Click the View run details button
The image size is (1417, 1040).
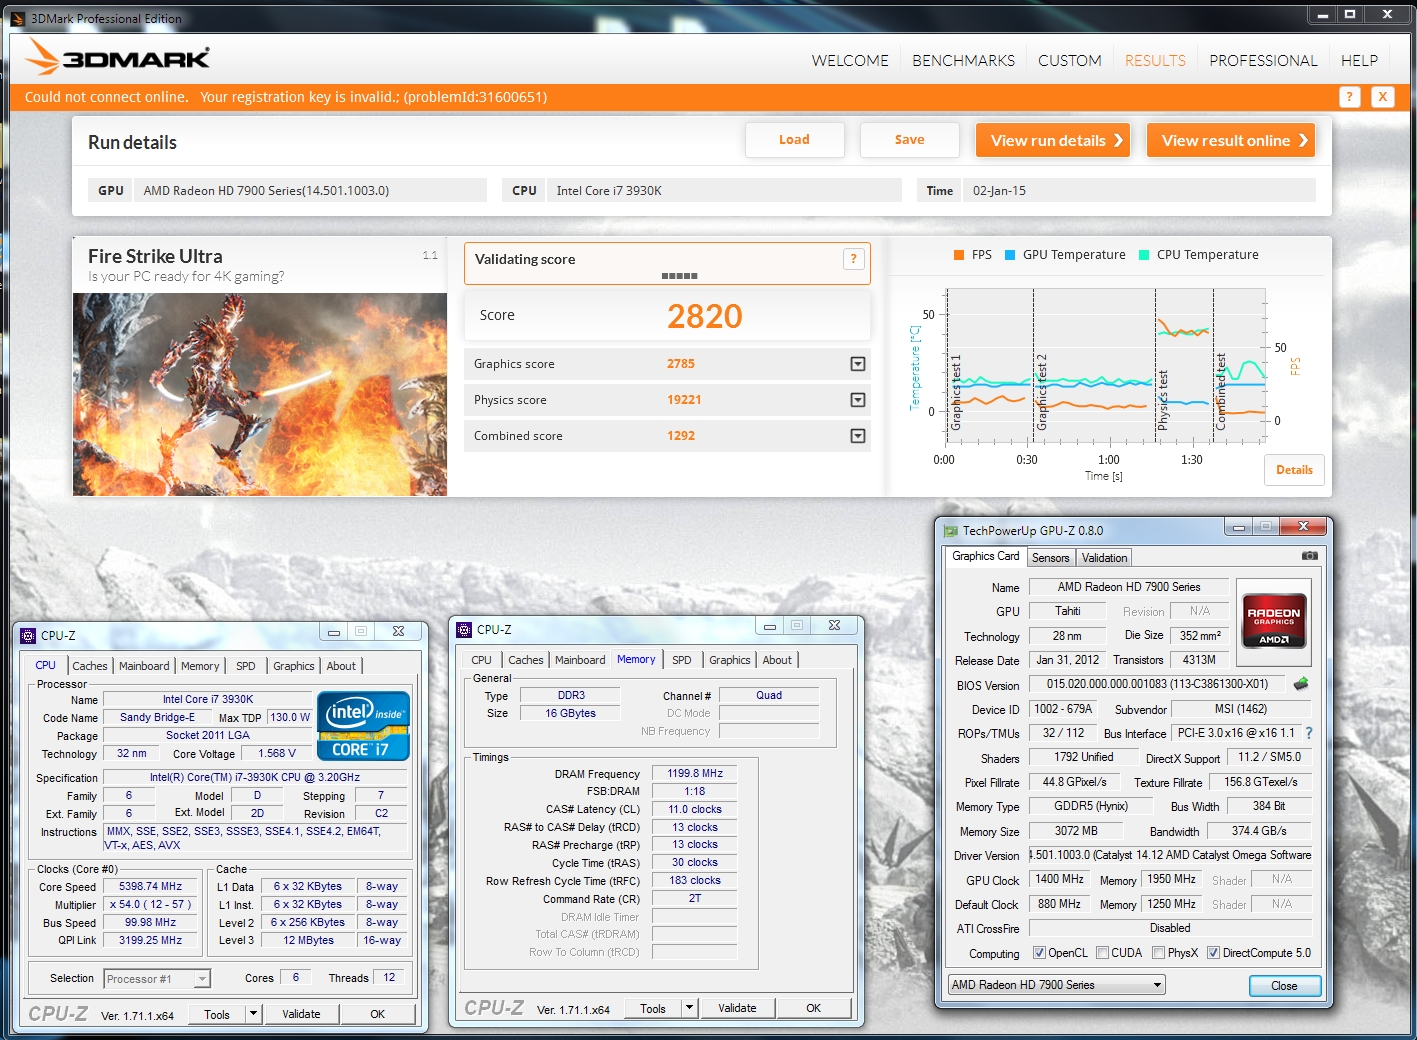click(1053, 140)
